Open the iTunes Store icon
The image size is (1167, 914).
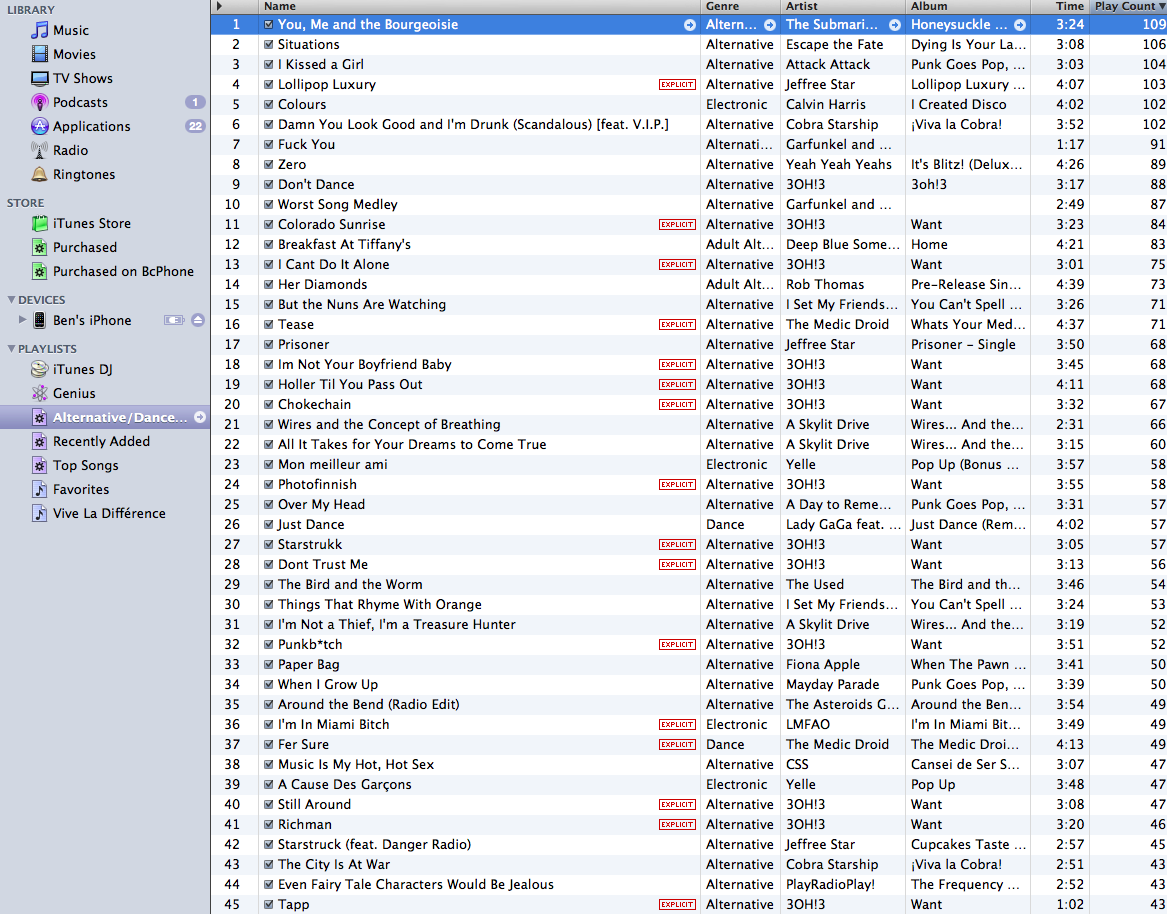tap(39, 223)
